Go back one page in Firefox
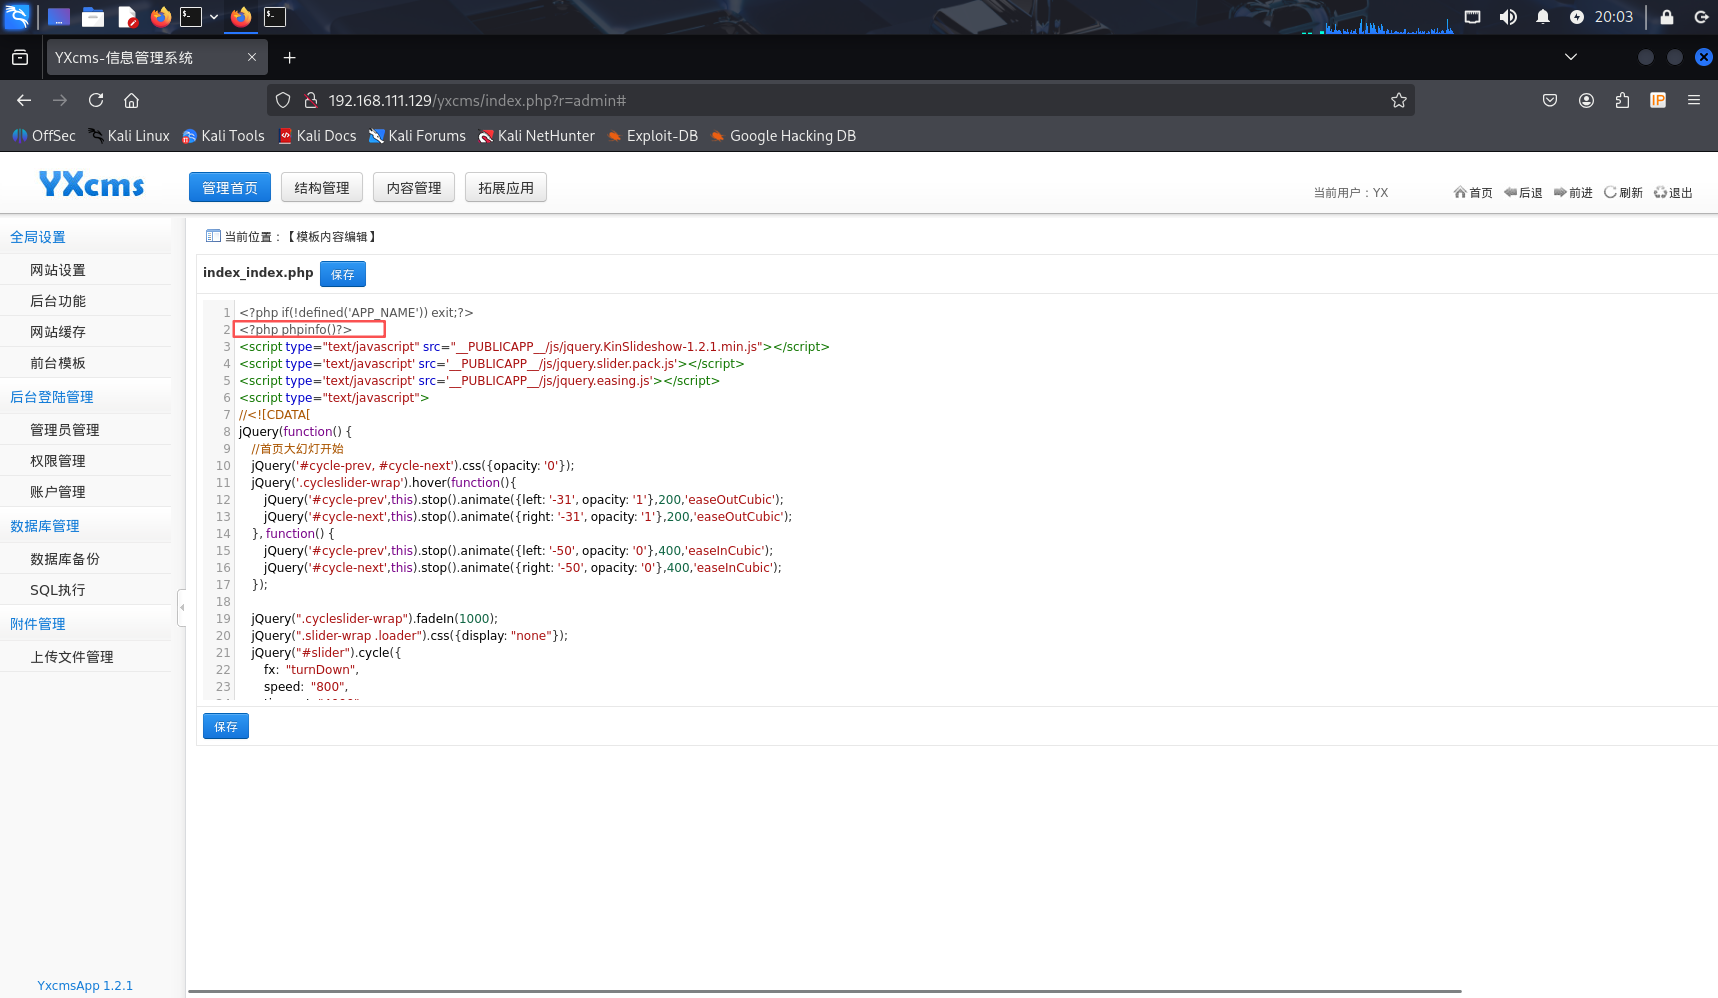This screenshot has height=998, width=1718. [x=24, y=100]
